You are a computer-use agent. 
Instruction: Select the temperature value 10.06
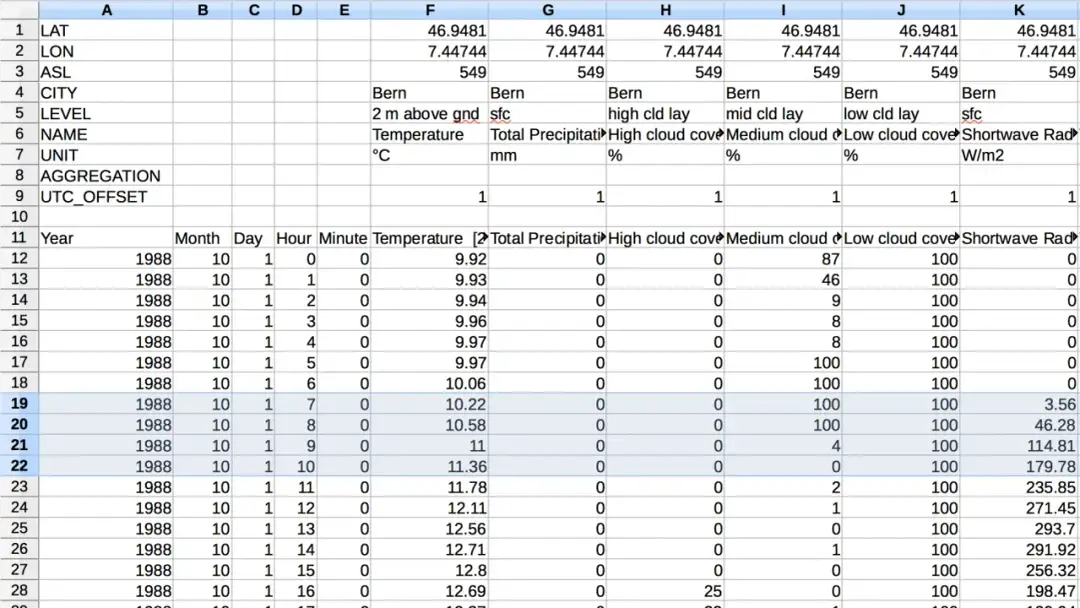point(429,383)
